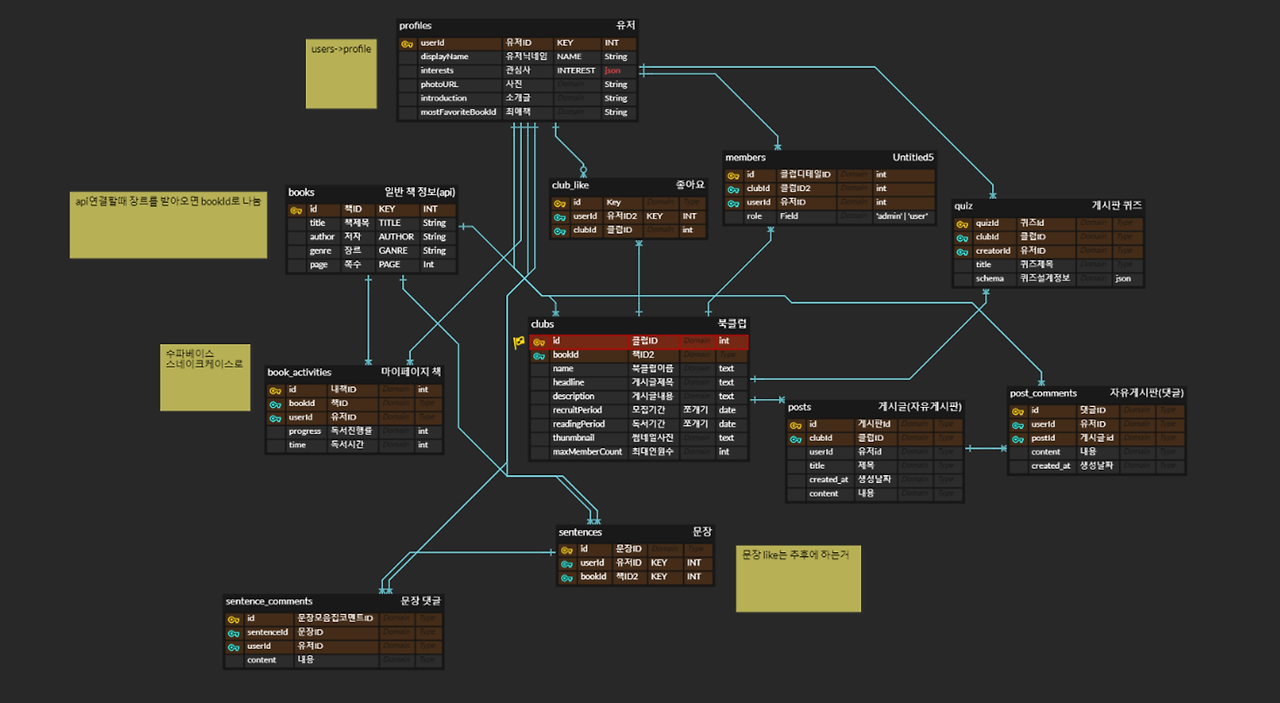Click the 'schema' column in quiz table
The width and height of the screenshot is (1280, 703).
[994, 279]
